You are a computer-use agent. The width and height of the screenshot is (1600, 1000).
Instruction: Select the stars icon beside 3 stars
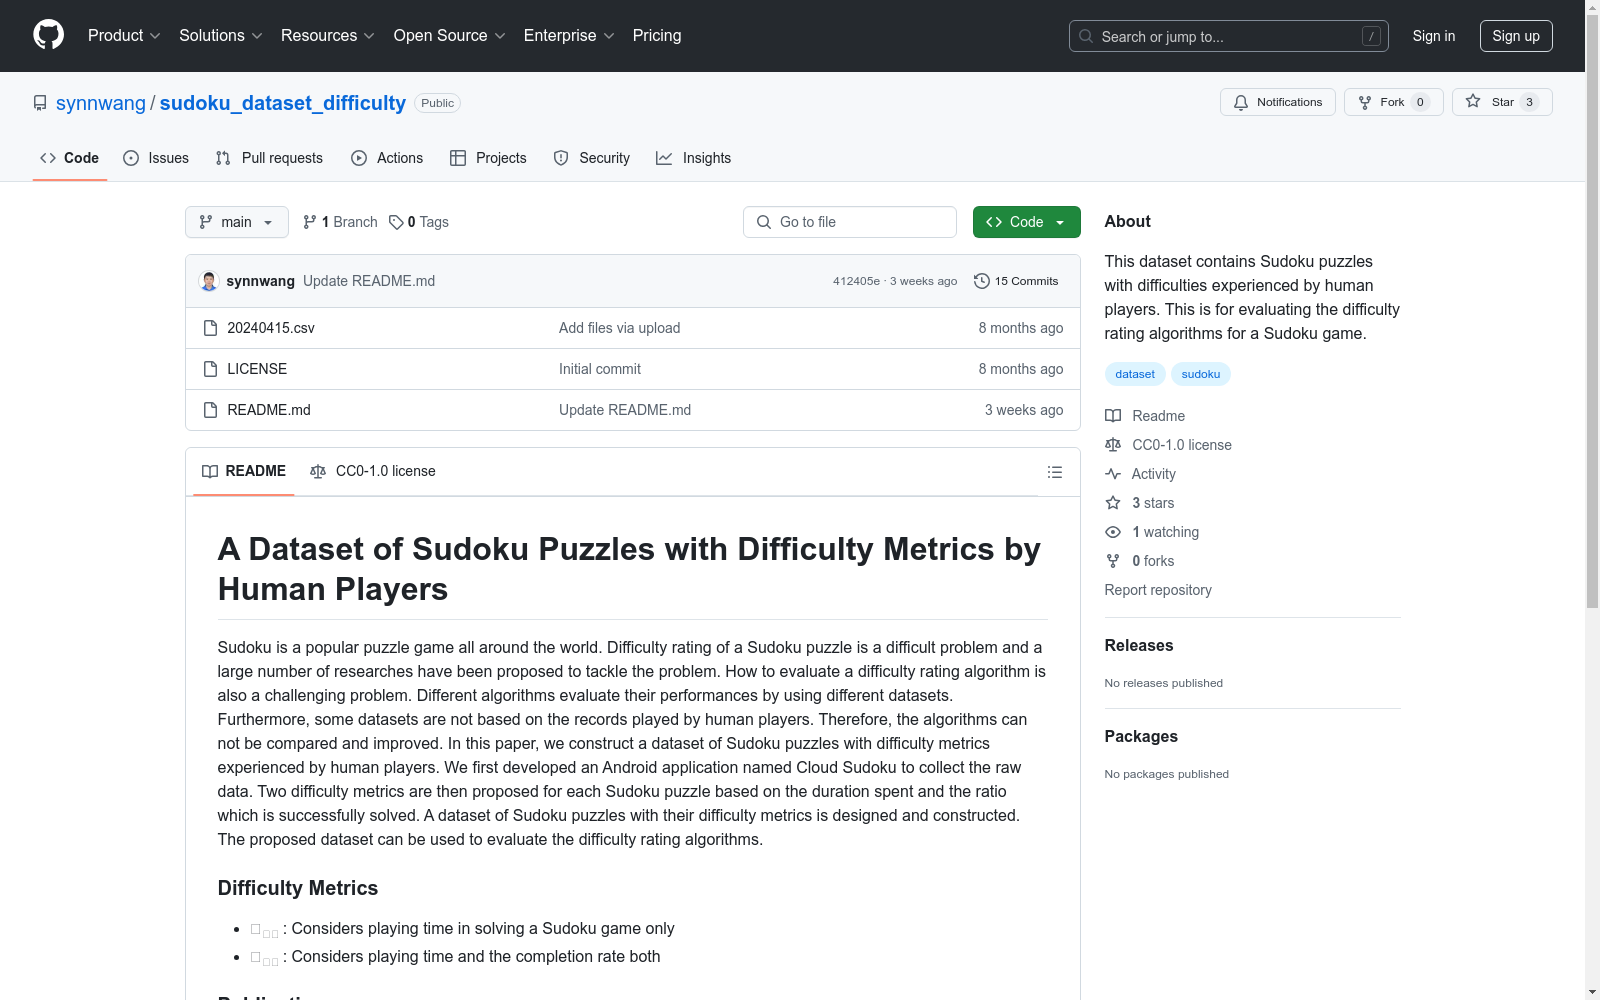[x=1113, y=503]
